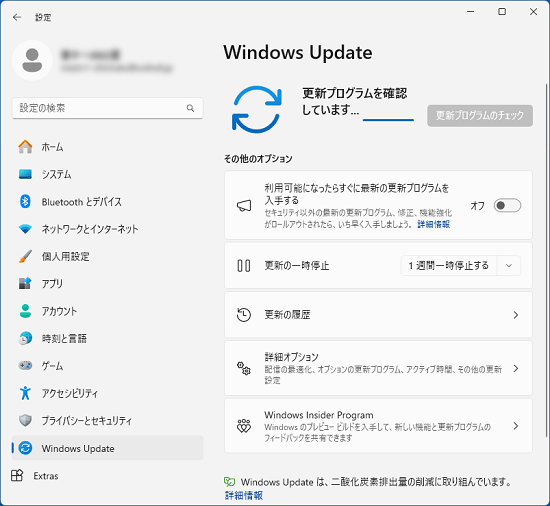550x506 pixels.
Task: Open the Bluetooth とデバイス icon
Action: (25, 201)
